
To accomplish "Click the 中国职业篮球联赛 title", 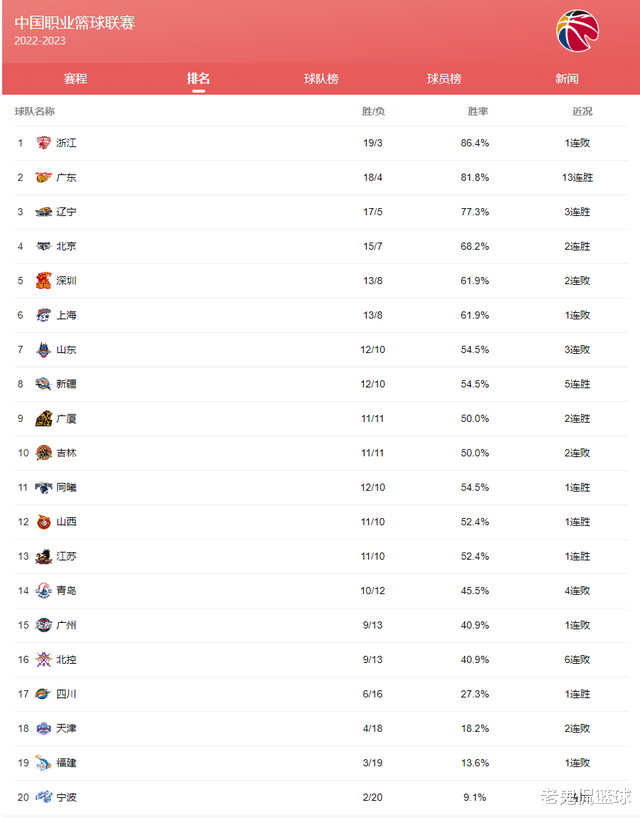I will pos(75,22).
